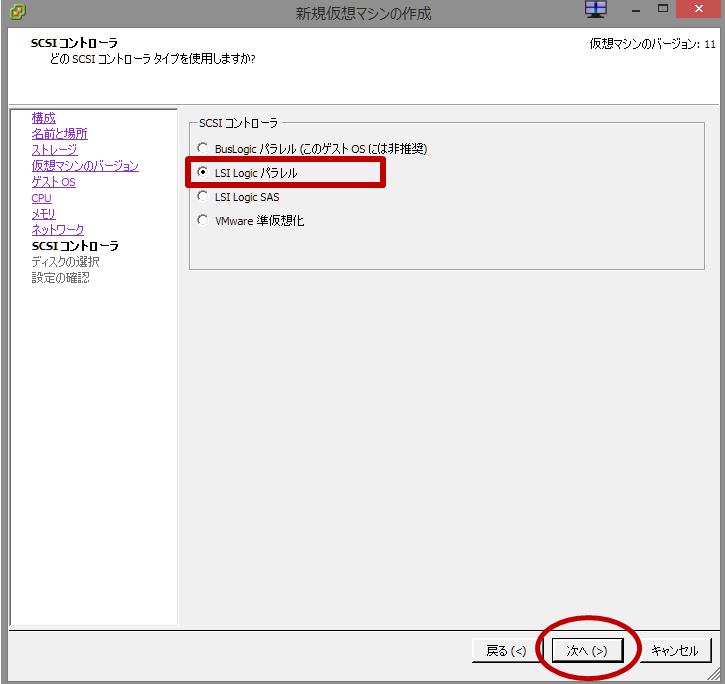Open the CPU step link
The height and width of the screenshot is (684, 725).
coord(41,198)
